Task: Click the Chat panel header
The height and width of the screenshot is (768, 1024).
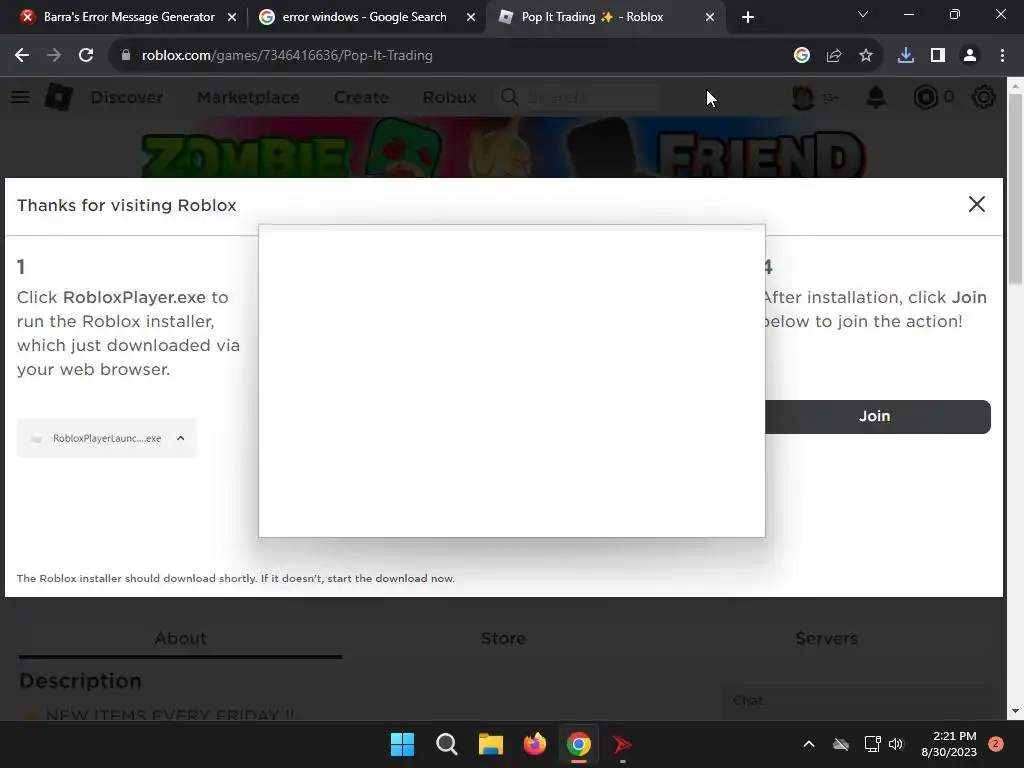Action: point(856,700)
